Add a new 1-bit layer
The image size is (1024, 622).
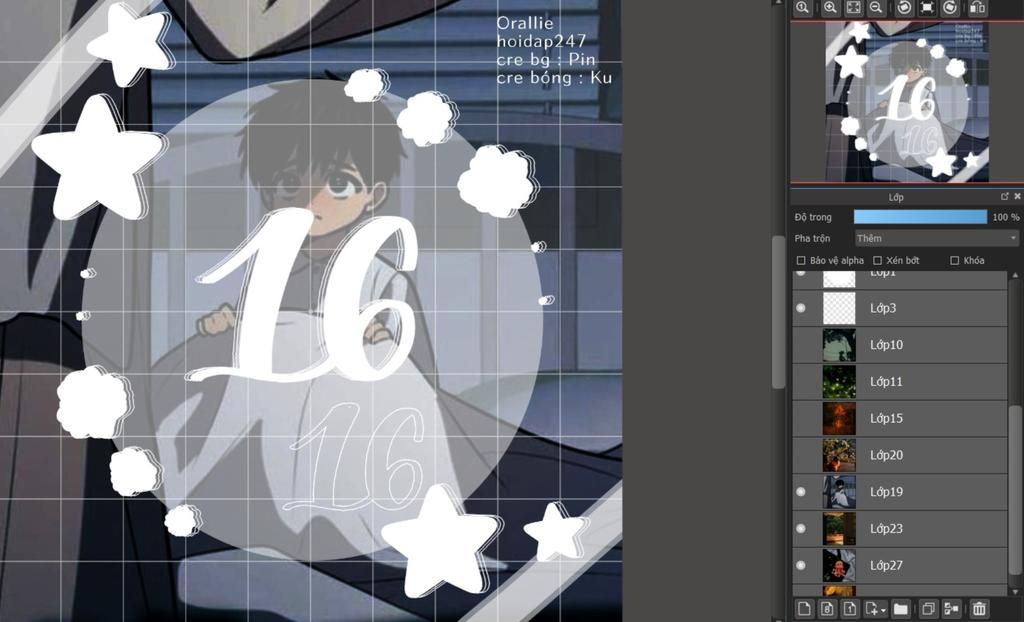point(850,609)
